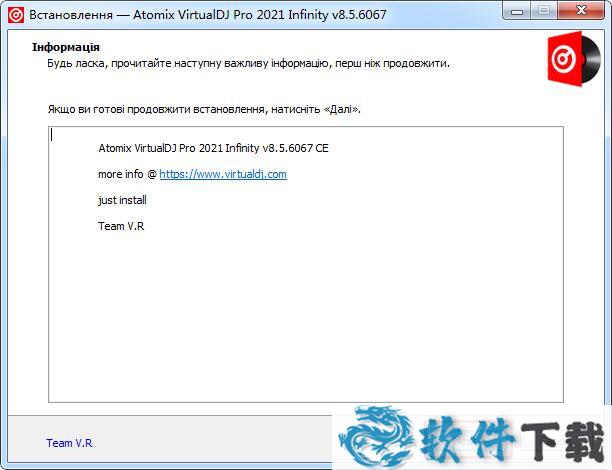Screen dimensions: 612x470
Task: Click the 'more info @' text
Action: coord(127,174)
